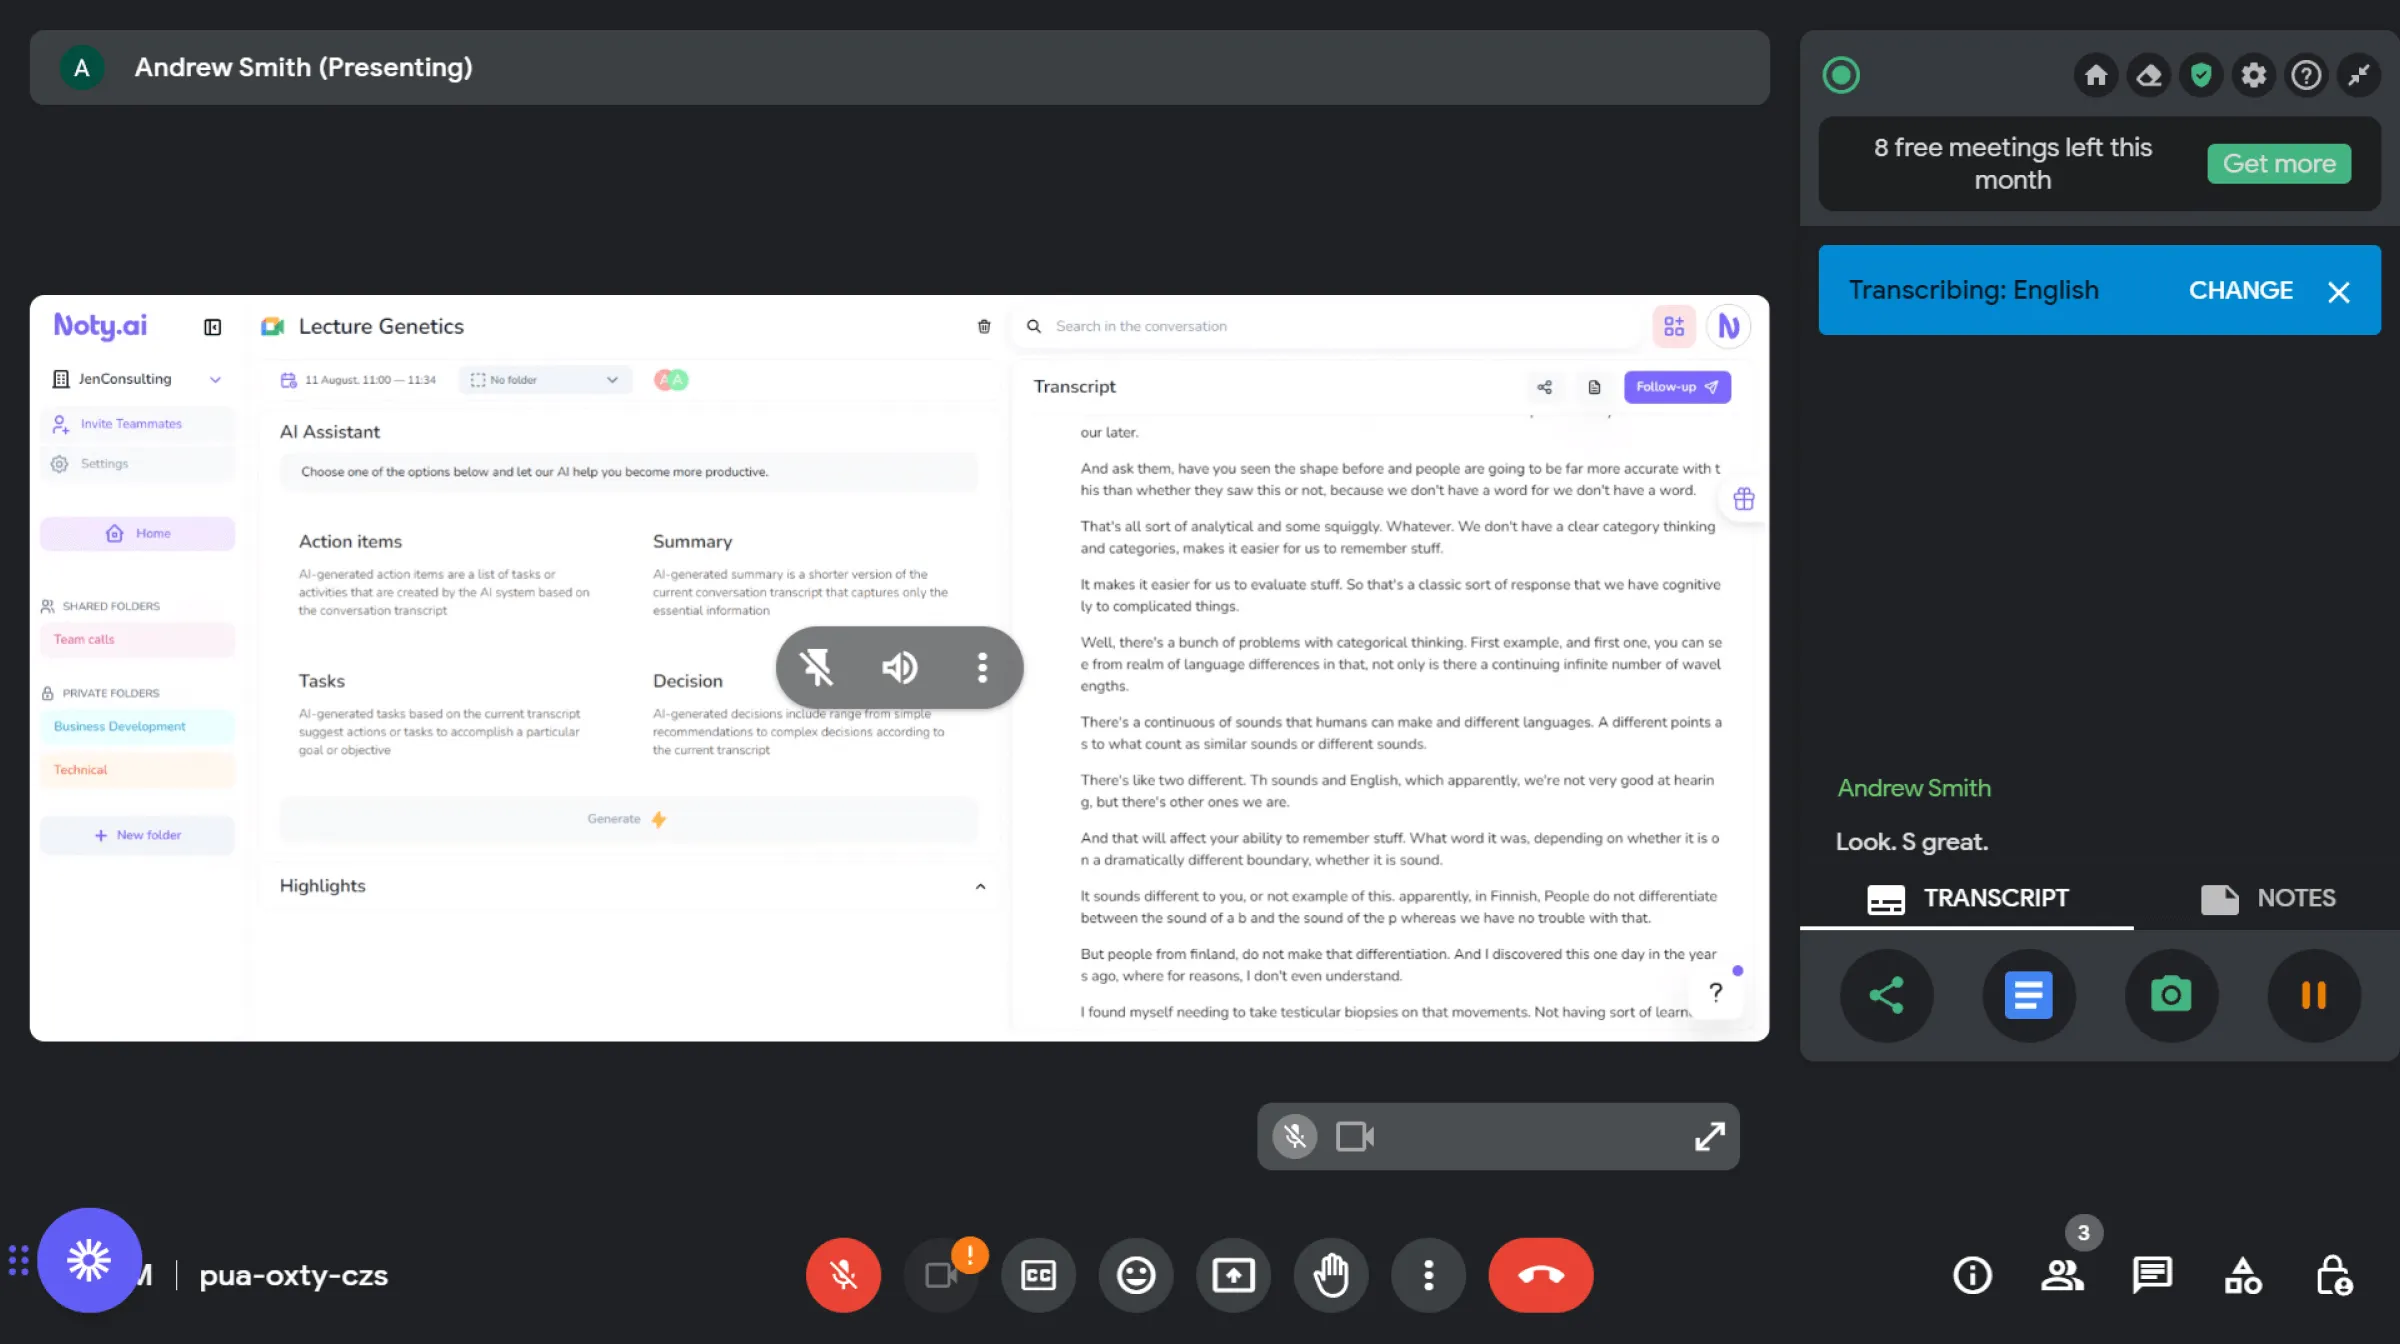Click the Search in the conversation field
This screenshot has width=2400, height=1344.
pos(1330,326)
